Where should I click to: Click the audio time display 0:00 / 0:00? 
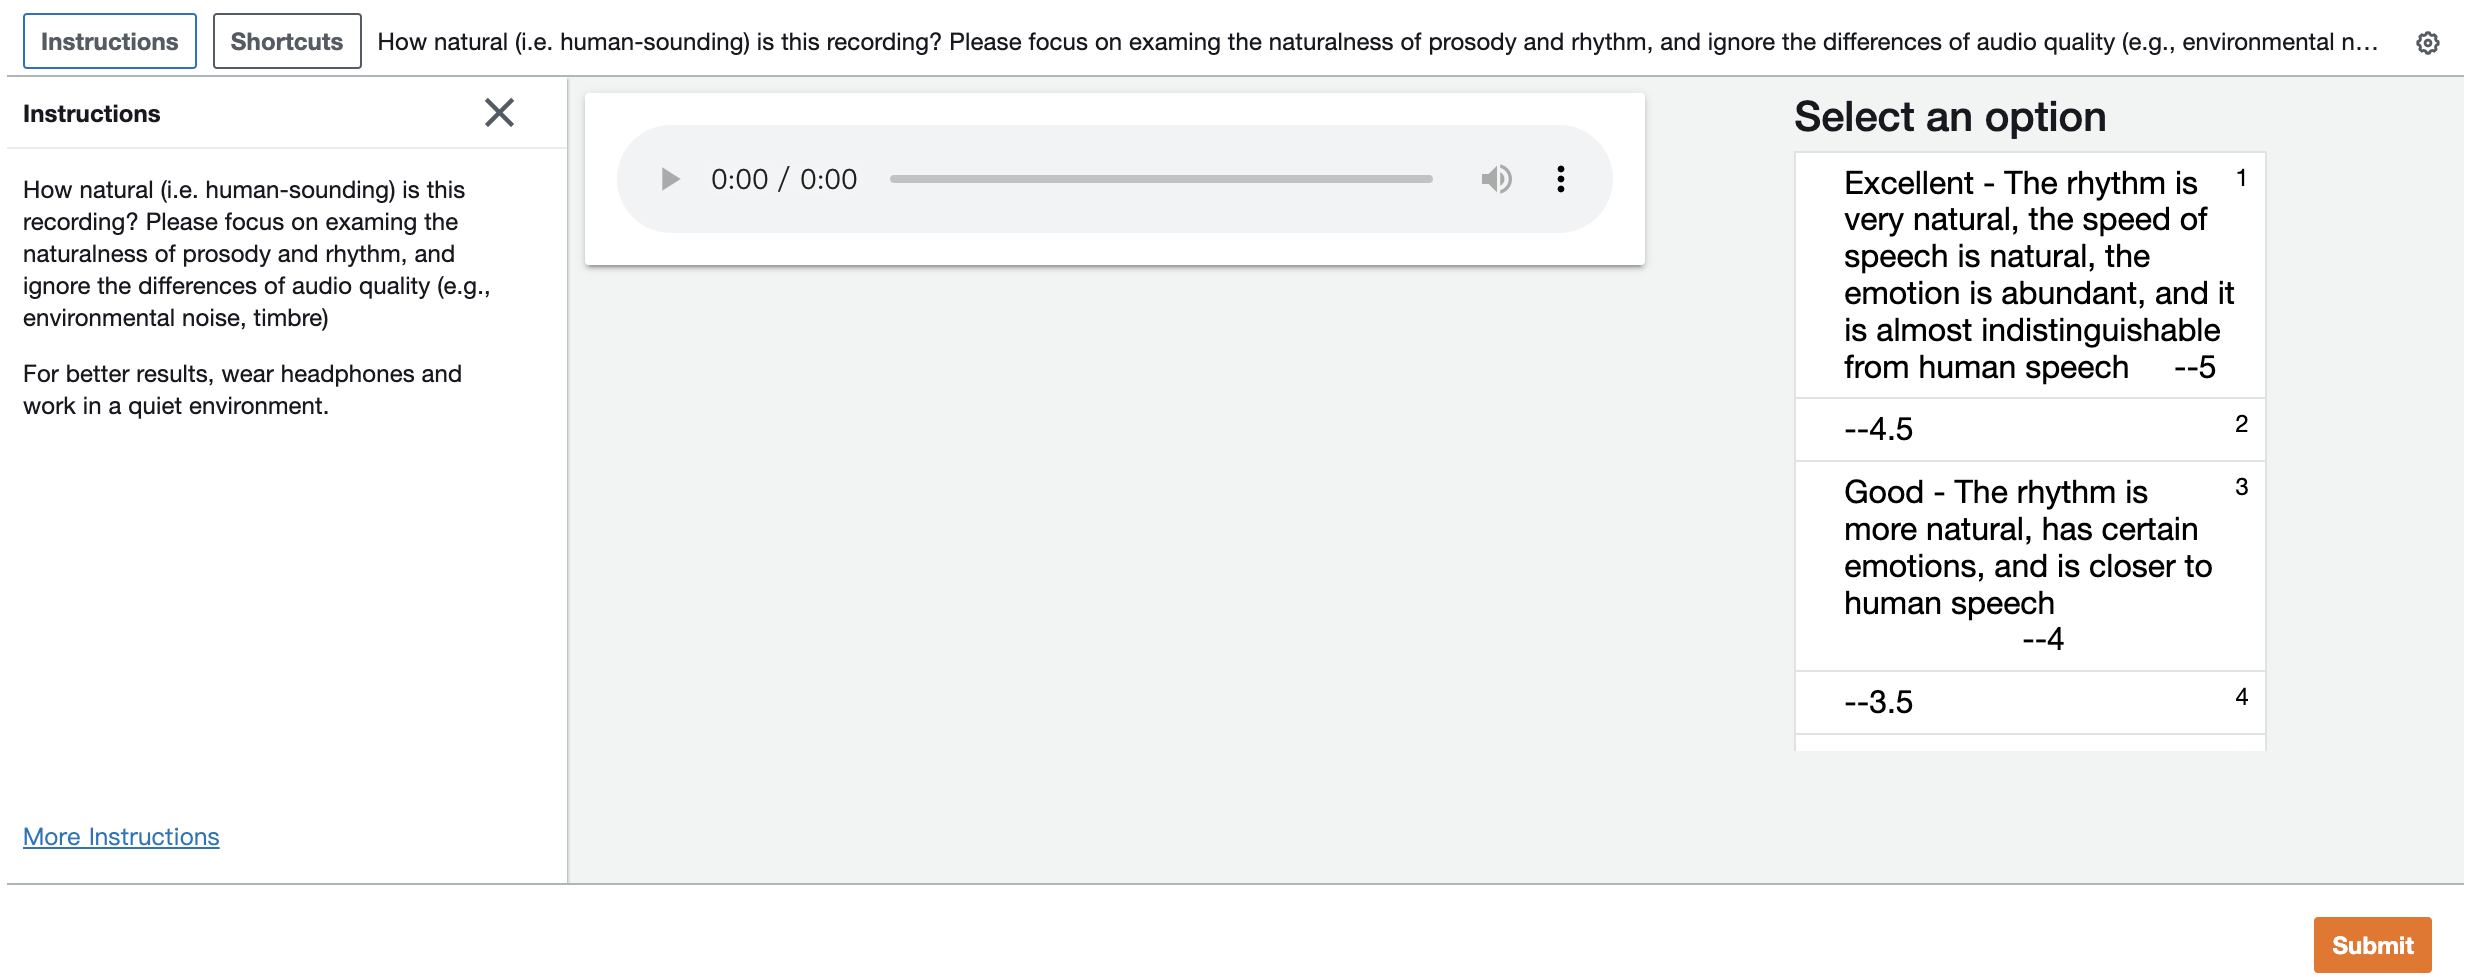[x=784, y=180]
